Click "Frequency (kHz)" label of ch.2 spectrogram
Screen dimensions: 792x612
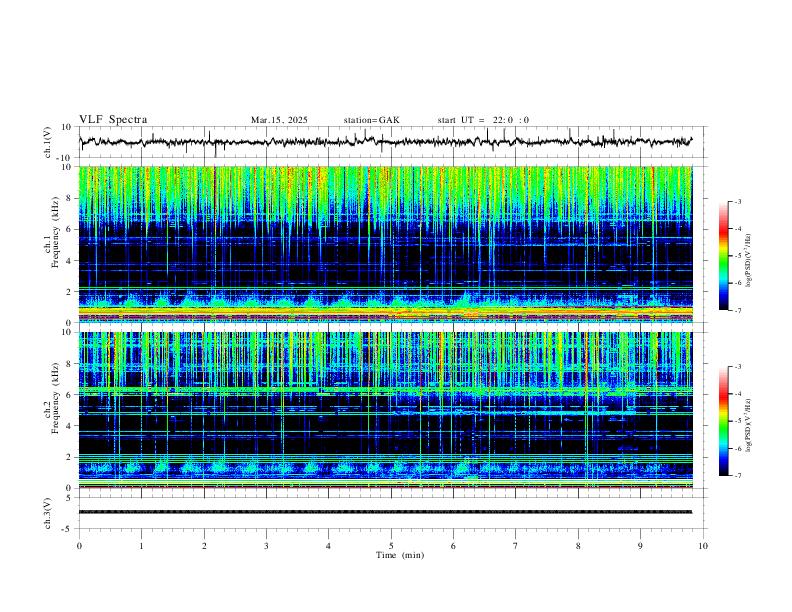pos(55,398)
